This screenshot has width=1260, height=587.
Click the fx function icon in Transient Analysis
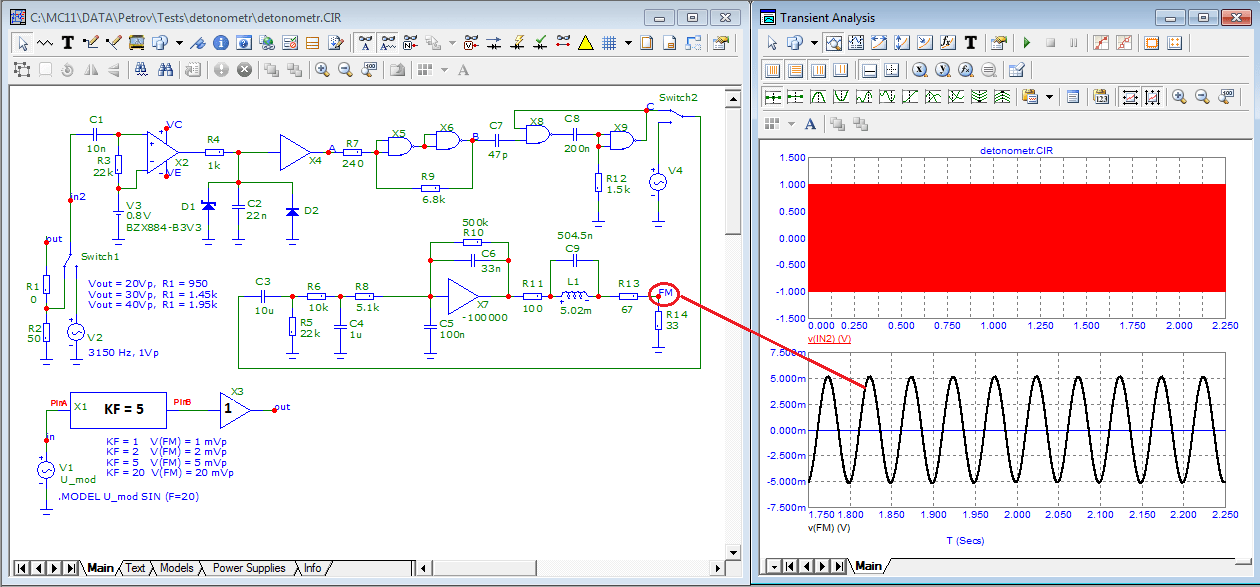point(948,43)
